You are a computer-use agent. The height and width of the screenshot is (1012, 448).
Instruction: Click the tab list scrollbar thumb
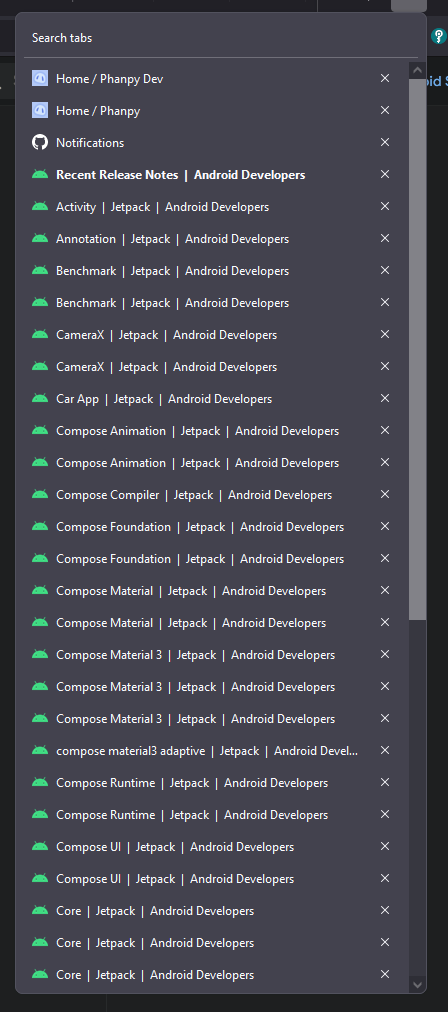pos(417,349)
